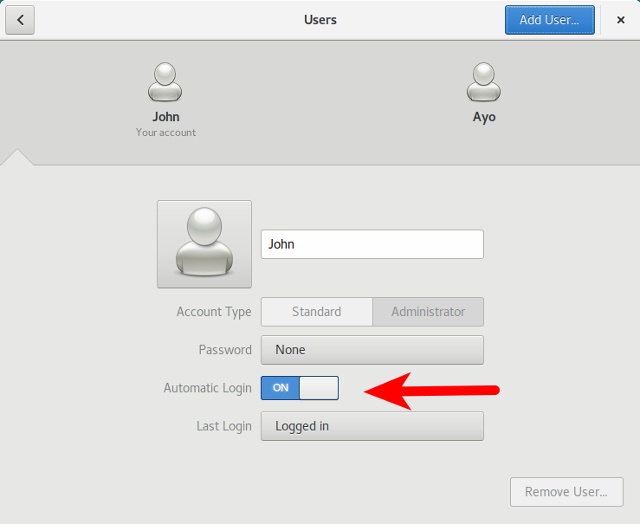This screenshot has width=640, height=524.
Task: Click the Users title in header
Action: (x=320, y=20)
